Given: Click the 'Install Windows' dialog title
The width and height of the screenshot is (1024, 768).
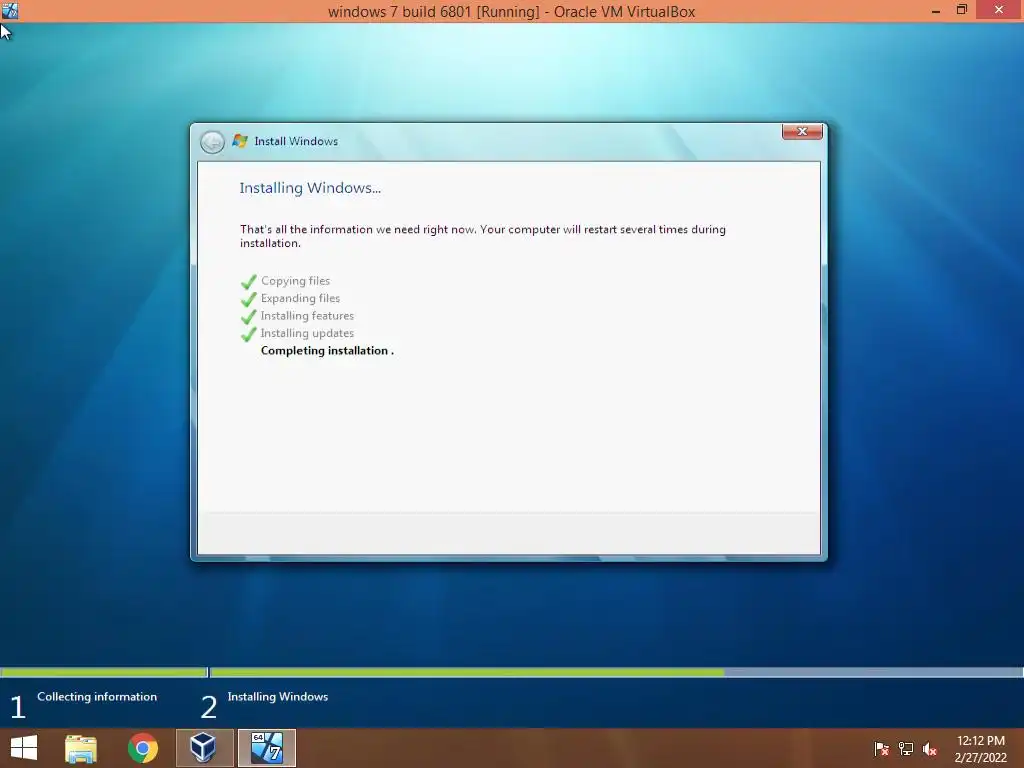Looking at the screenshot, I should (296, 141).
